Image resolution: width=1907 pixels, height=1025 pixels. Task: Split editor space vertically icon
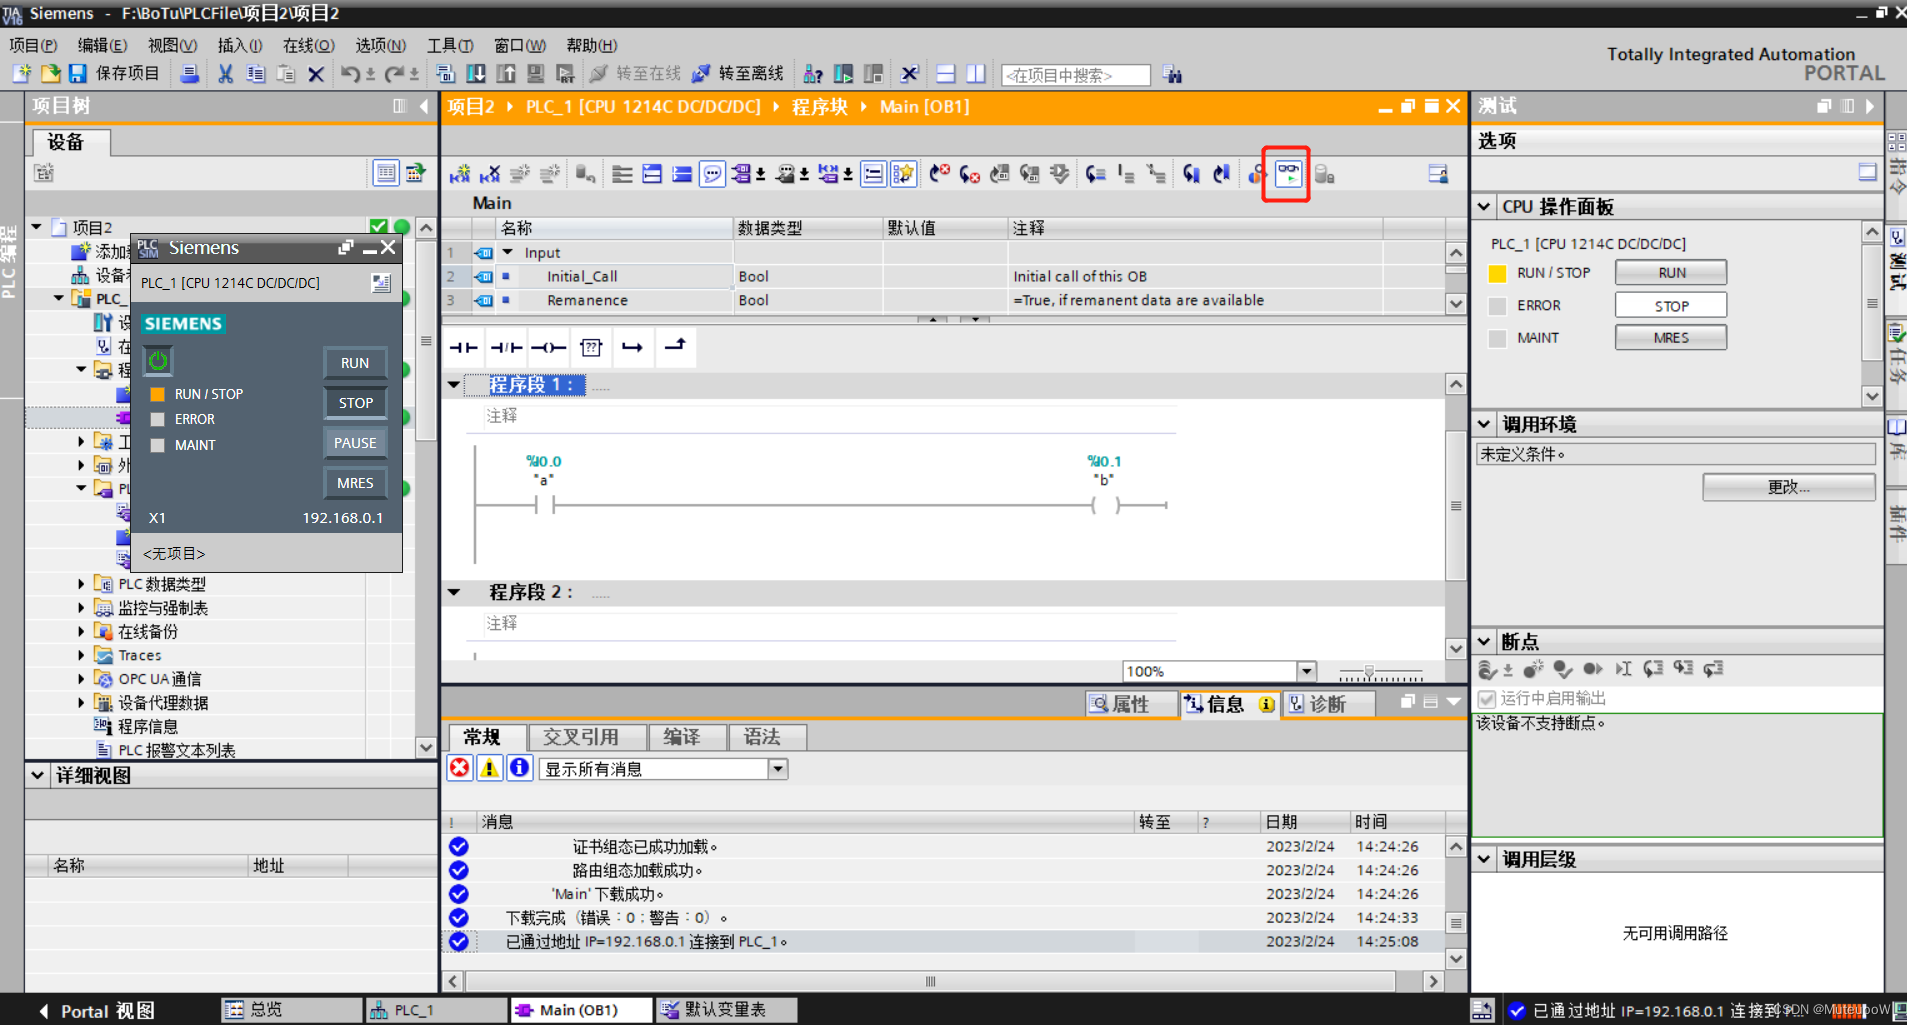pyautogui.click(x=976, y=74)
